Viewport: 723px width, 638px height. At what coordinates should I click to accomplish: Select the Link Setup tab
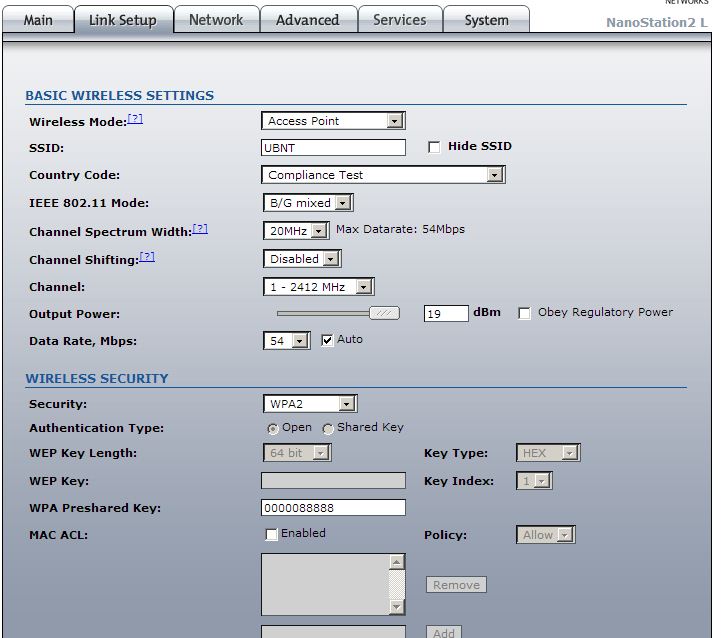click(123, 20)
